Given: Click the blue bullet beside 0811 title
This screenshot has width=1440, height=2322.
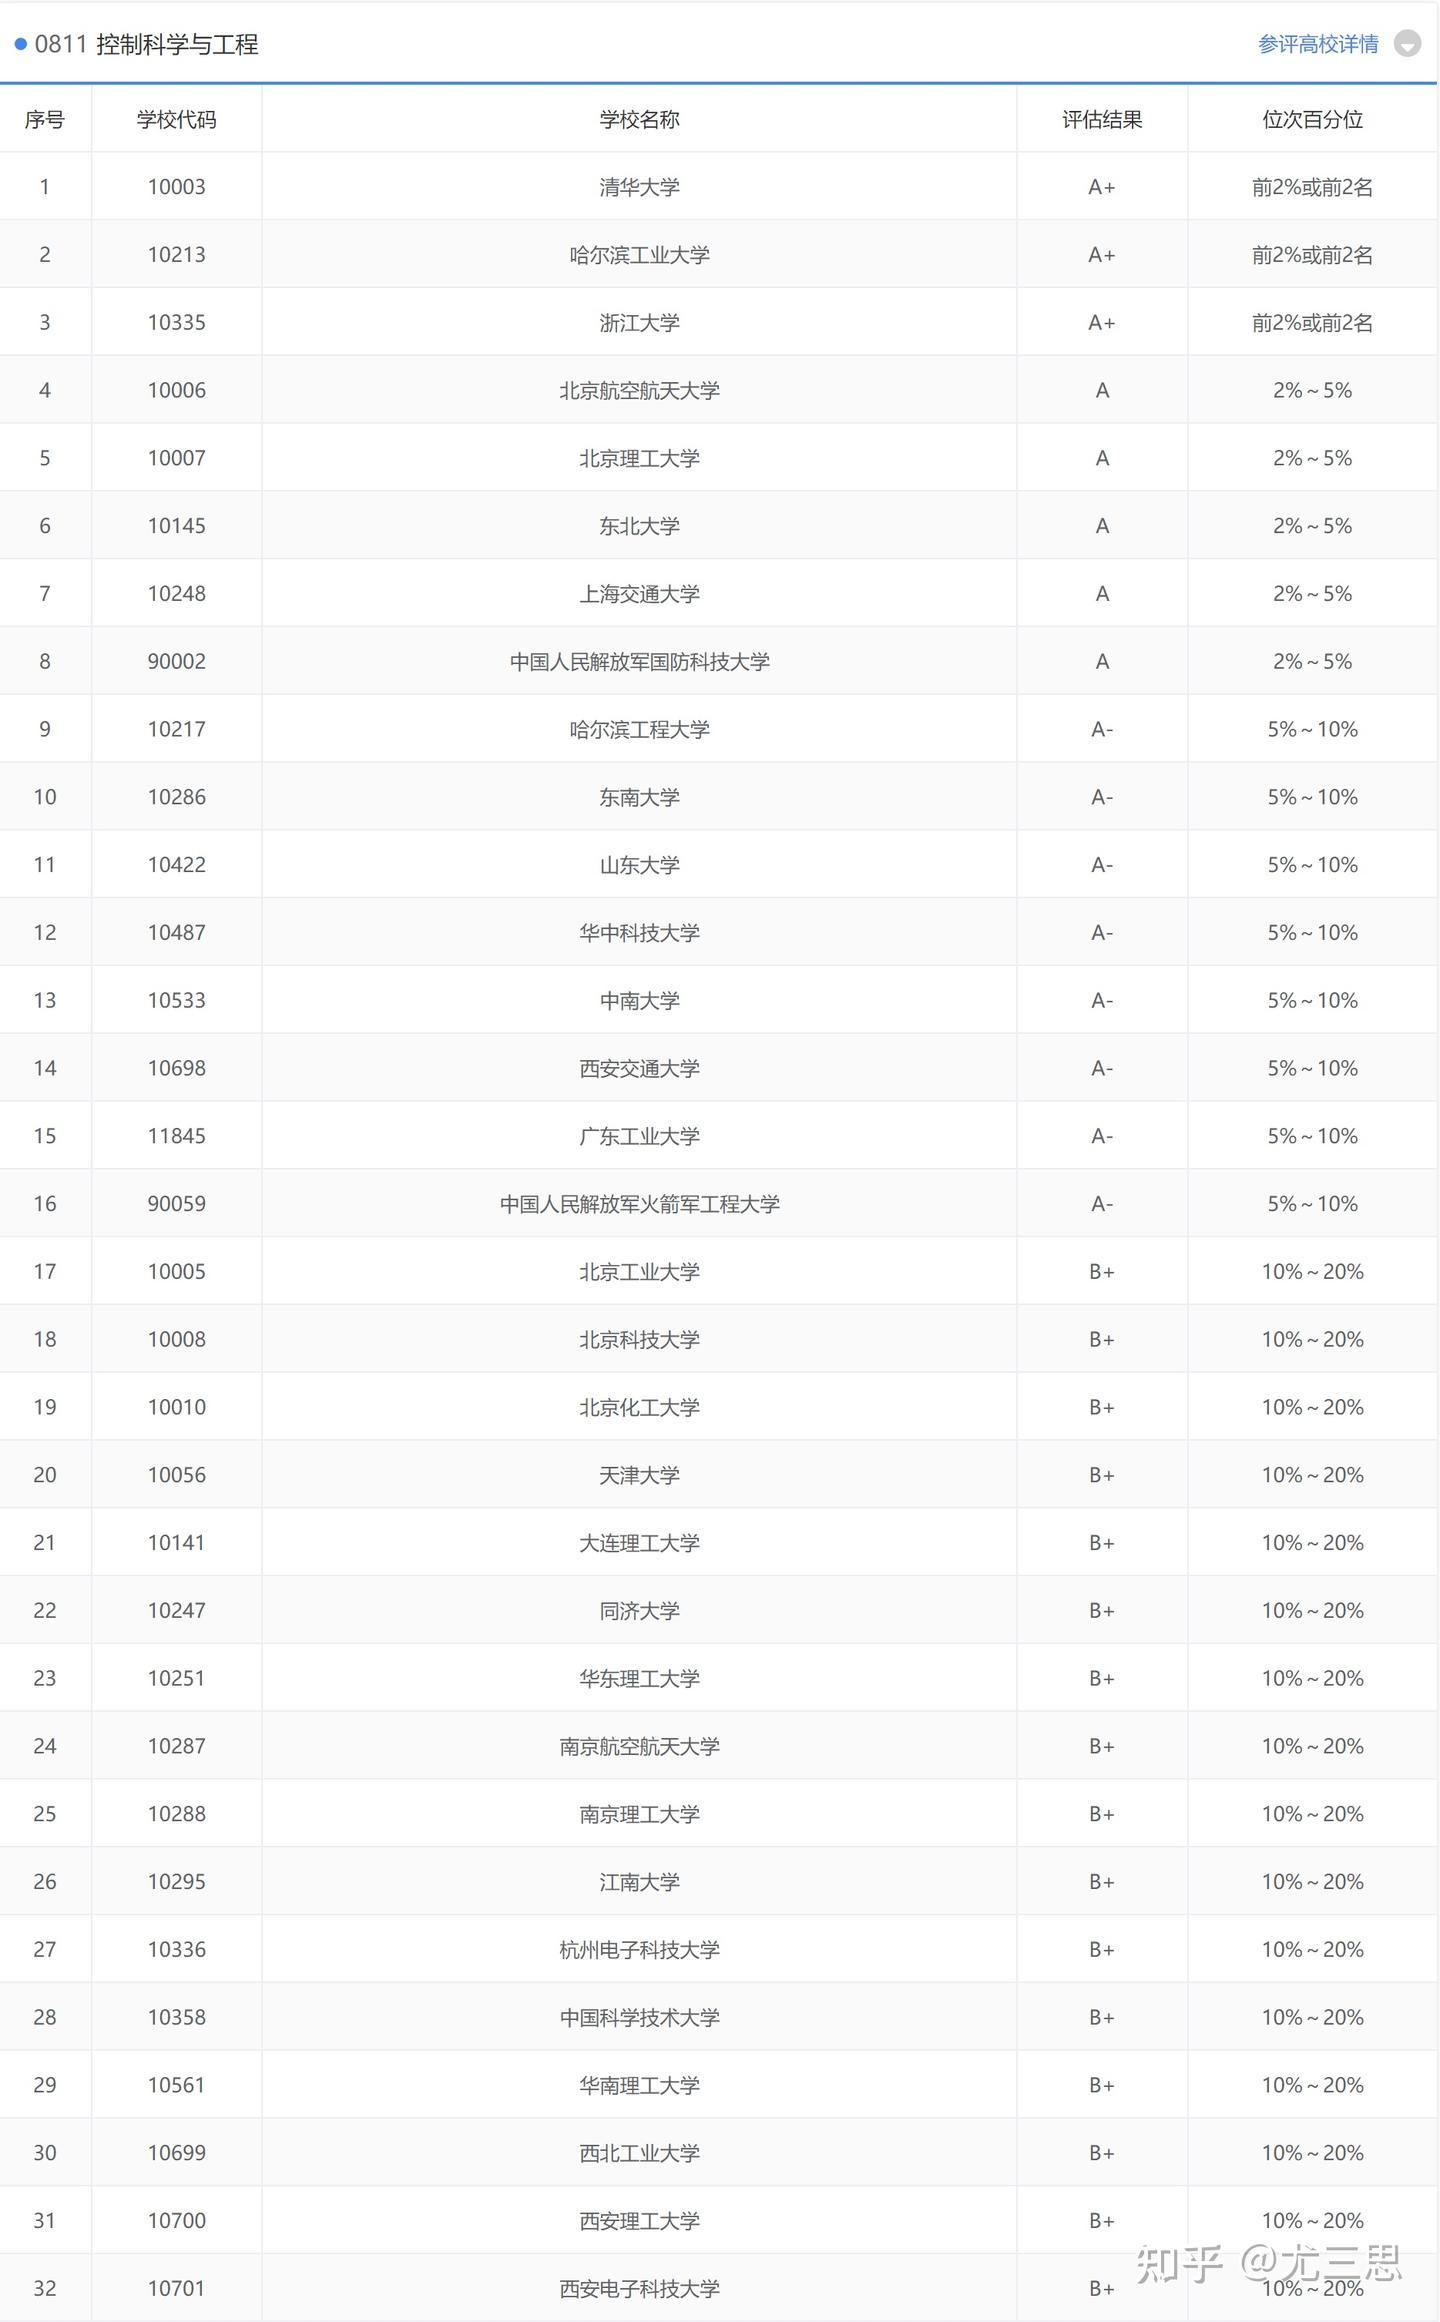Looking at the screenshot, I should coord(20,44).
